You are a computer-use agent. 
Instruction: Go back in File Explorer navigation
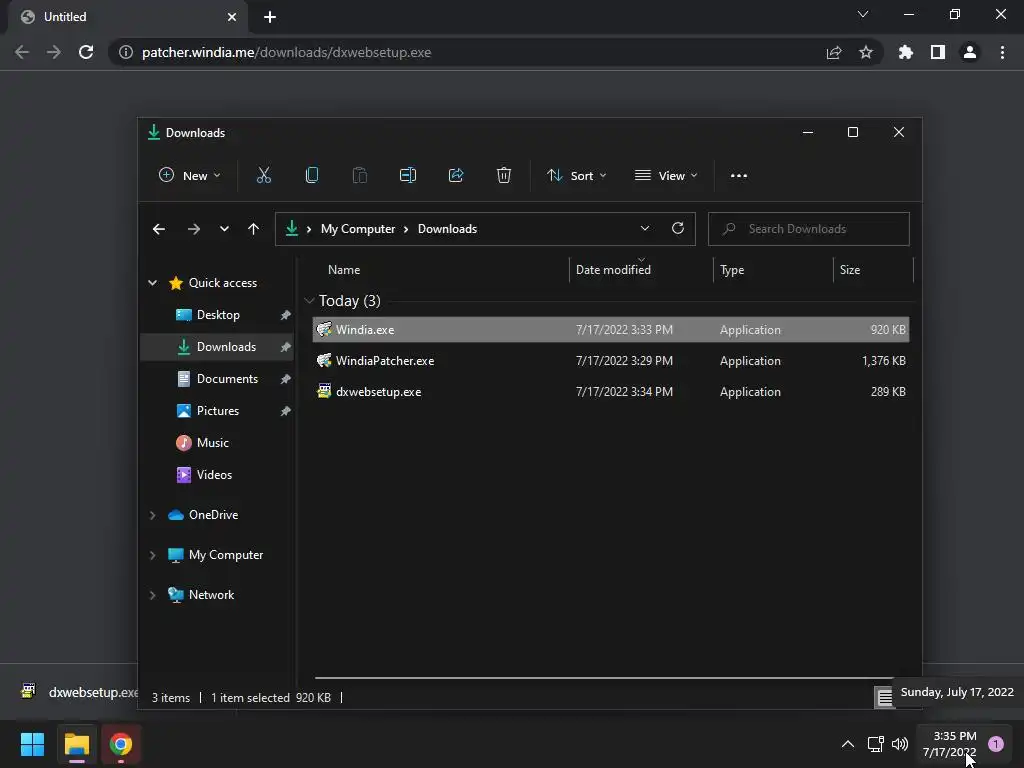[x=159, y=229]
